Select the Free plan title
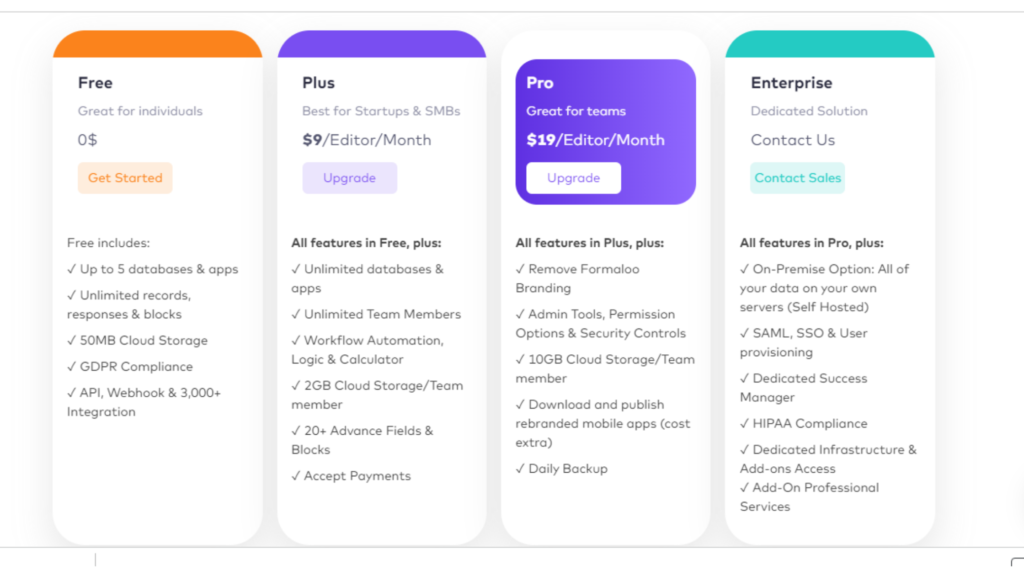Viewport: 1024px width, 576px height. point(95,83)
